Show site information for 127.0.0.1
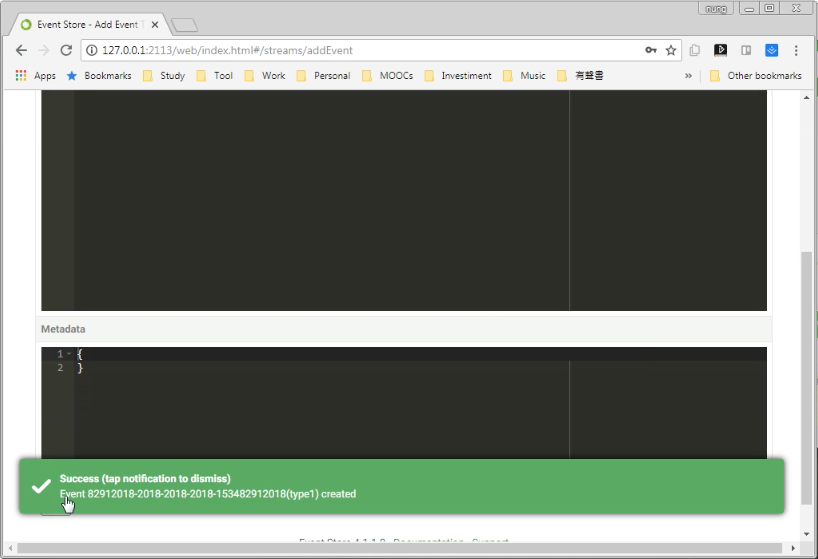818x559 pixels. (91, 50)
